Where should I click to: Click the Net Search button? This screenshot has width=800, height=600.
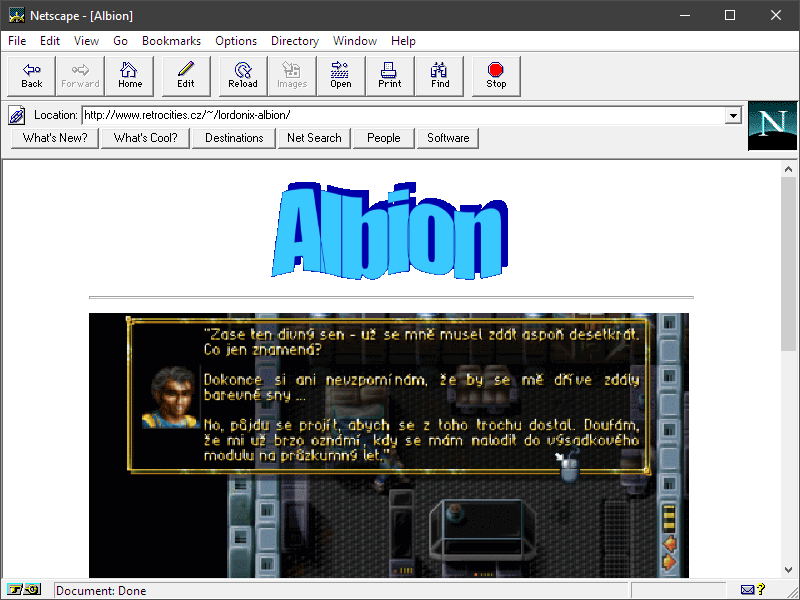(314, 138)
